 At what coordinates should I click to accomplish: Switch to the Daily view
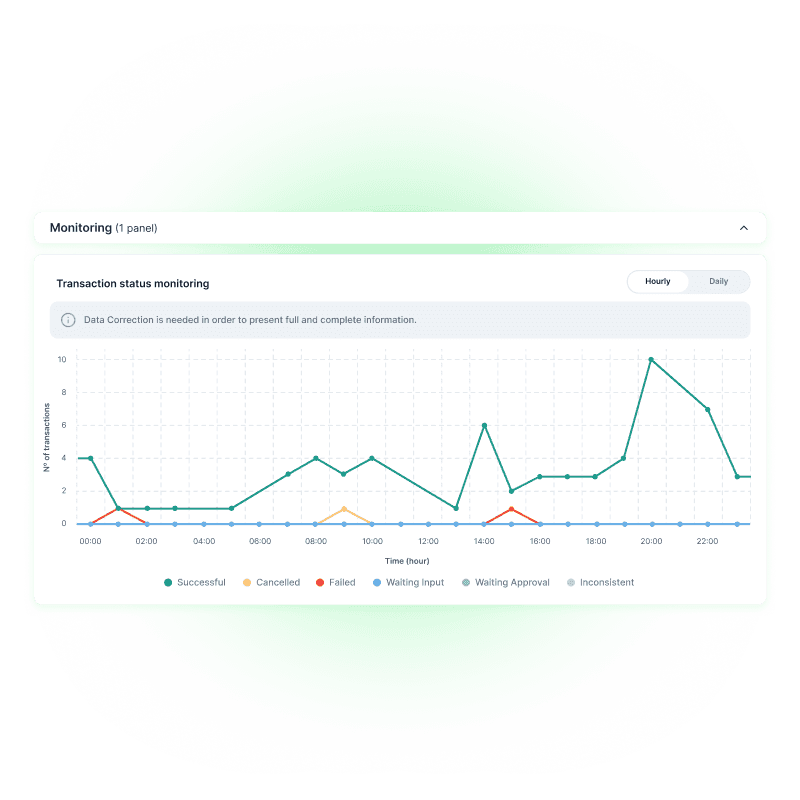[x=718, y=281]
